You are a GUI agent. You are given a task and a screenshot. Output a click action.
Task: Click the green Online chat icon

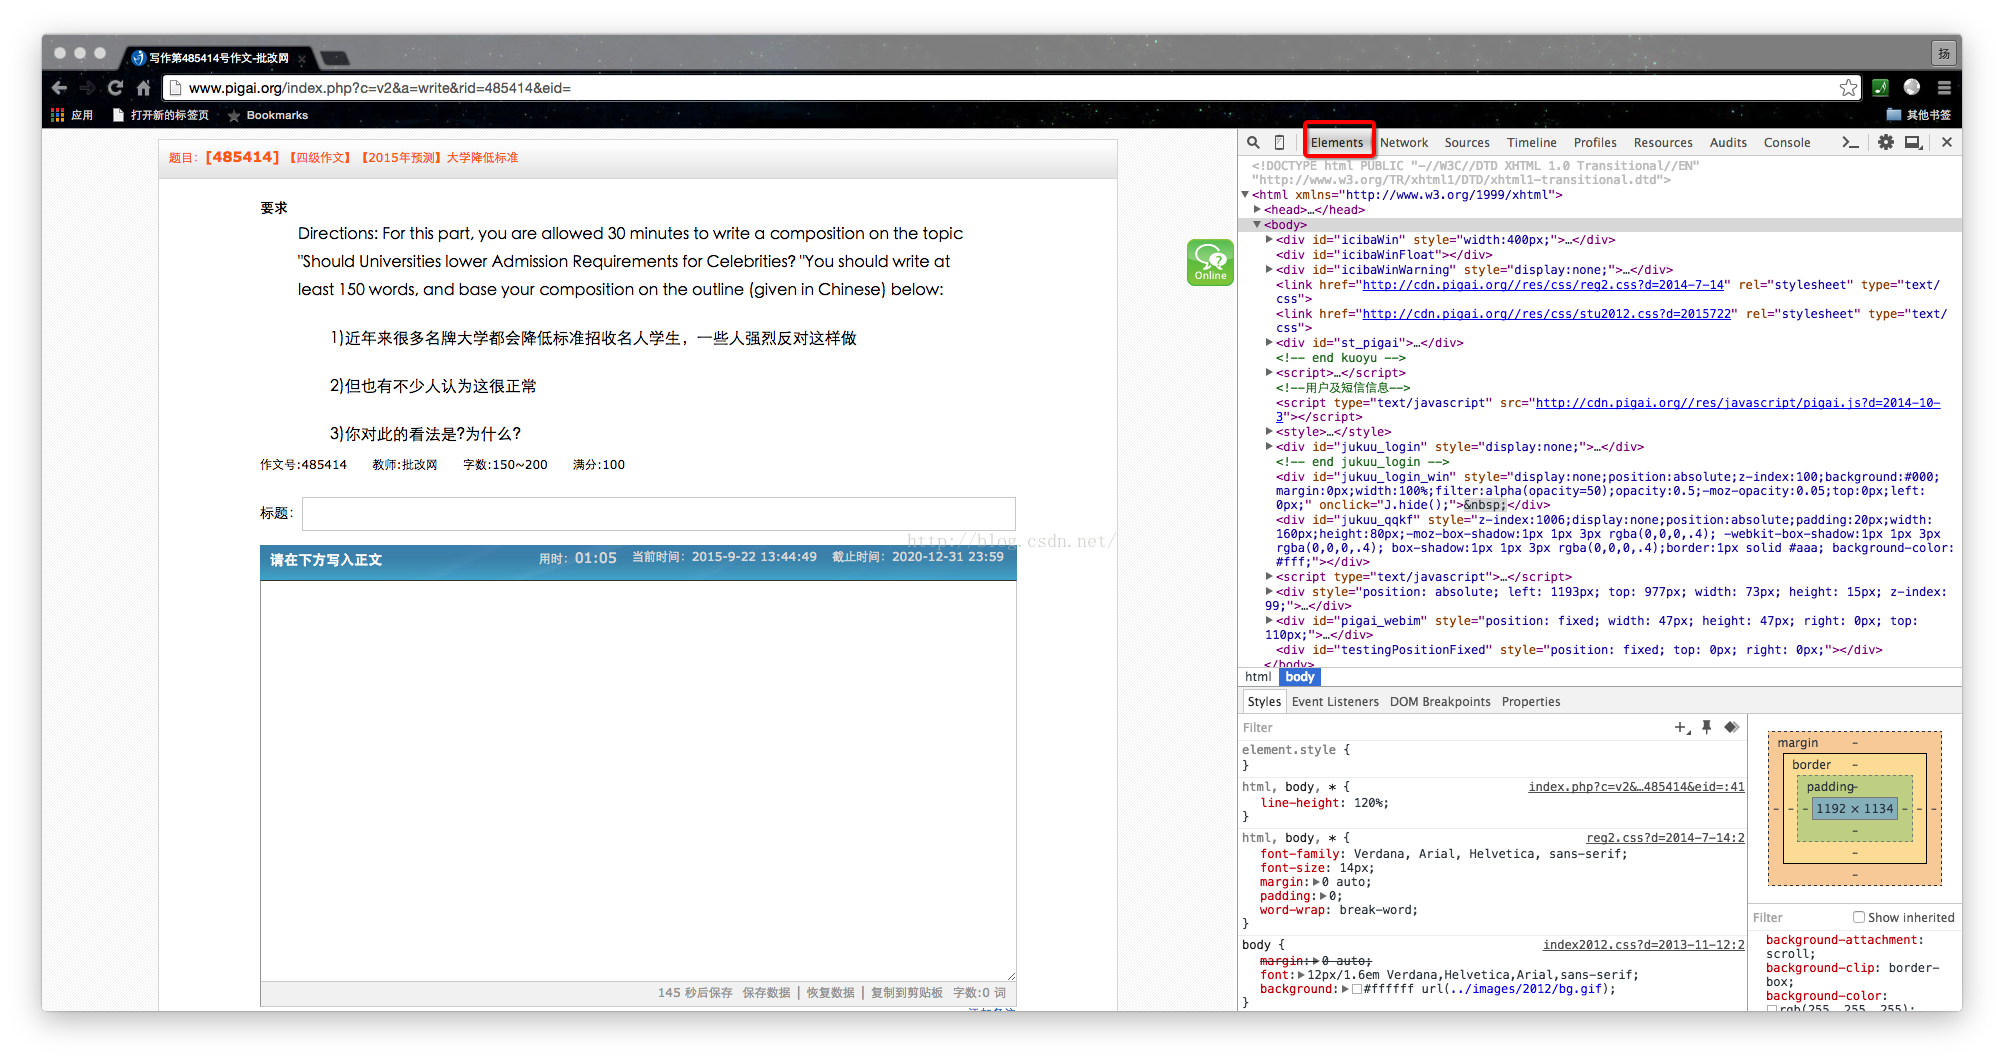pyautogui.click(x=1210, y=262)
